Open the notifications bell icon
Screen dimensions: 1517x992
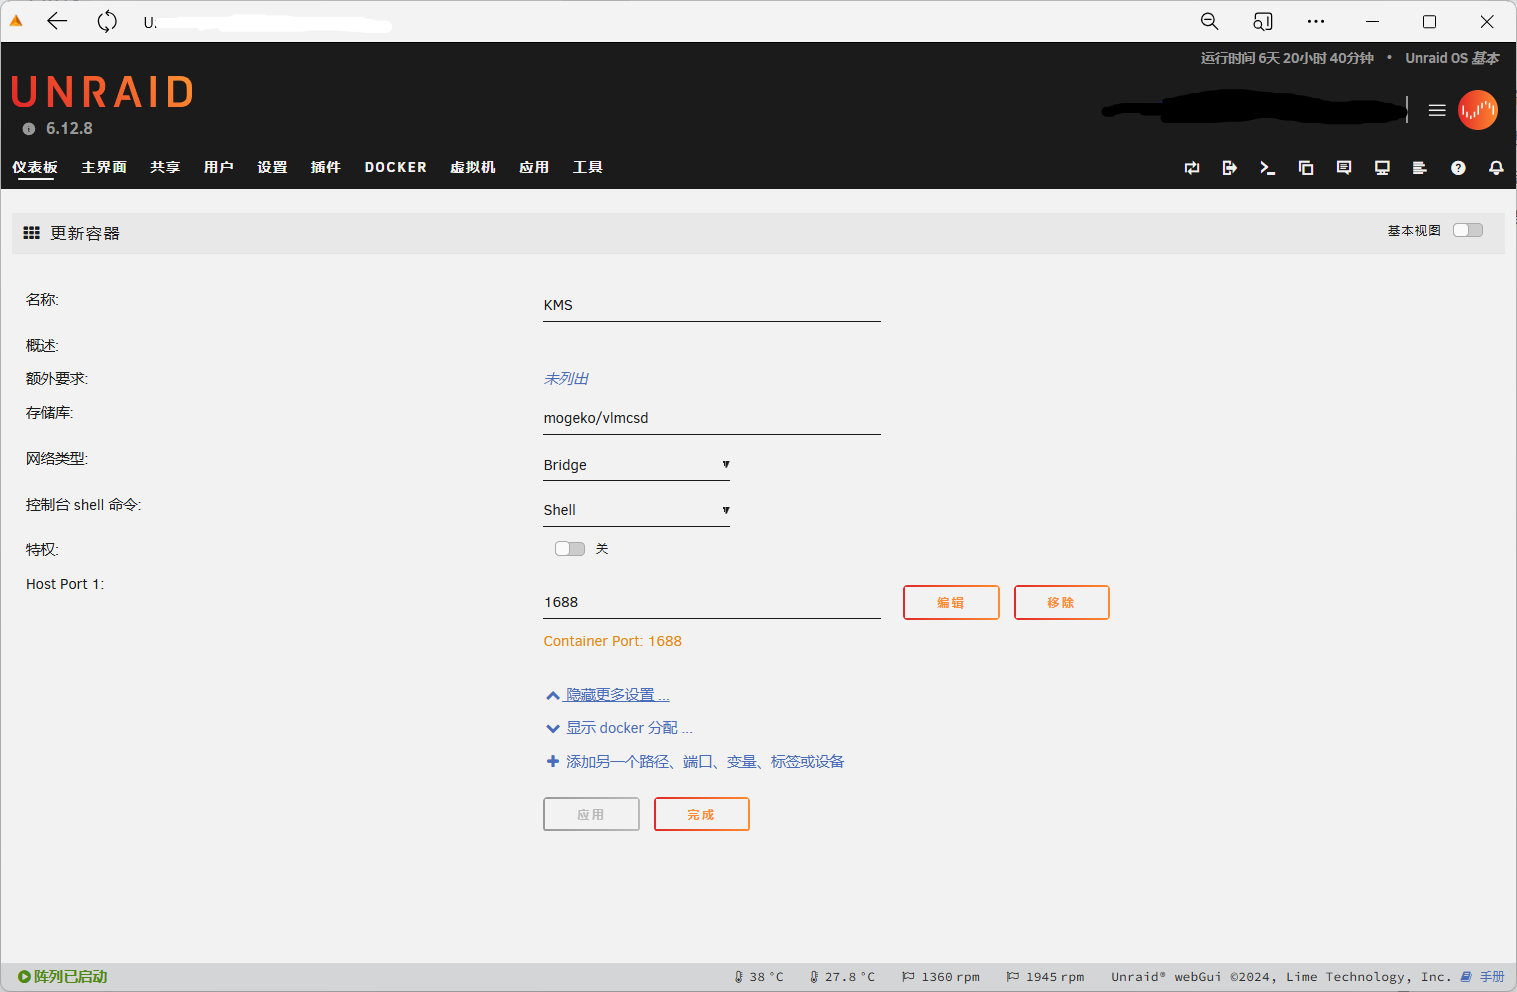1496,168
